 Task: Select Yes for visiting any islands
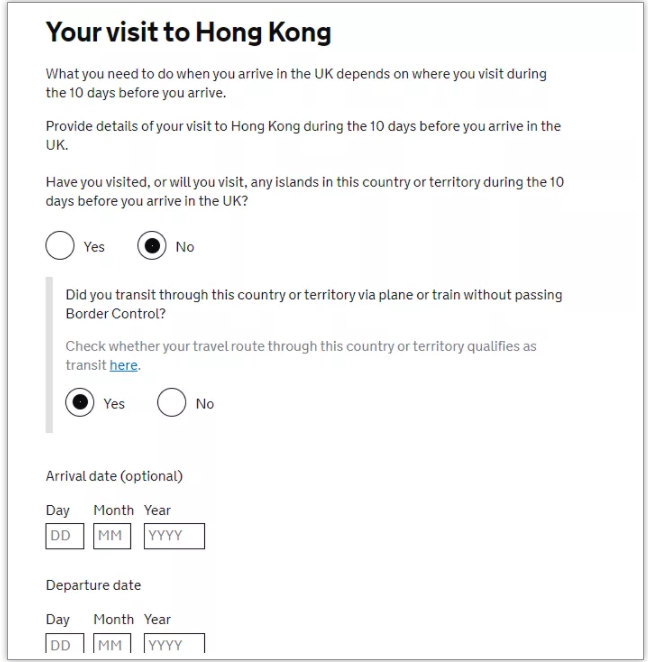point(60,246)
